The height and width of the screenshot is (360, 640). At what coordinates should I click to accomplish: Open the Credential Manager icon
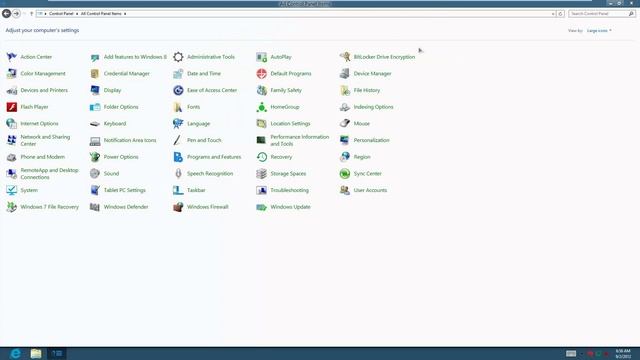[x=95, y=73]
